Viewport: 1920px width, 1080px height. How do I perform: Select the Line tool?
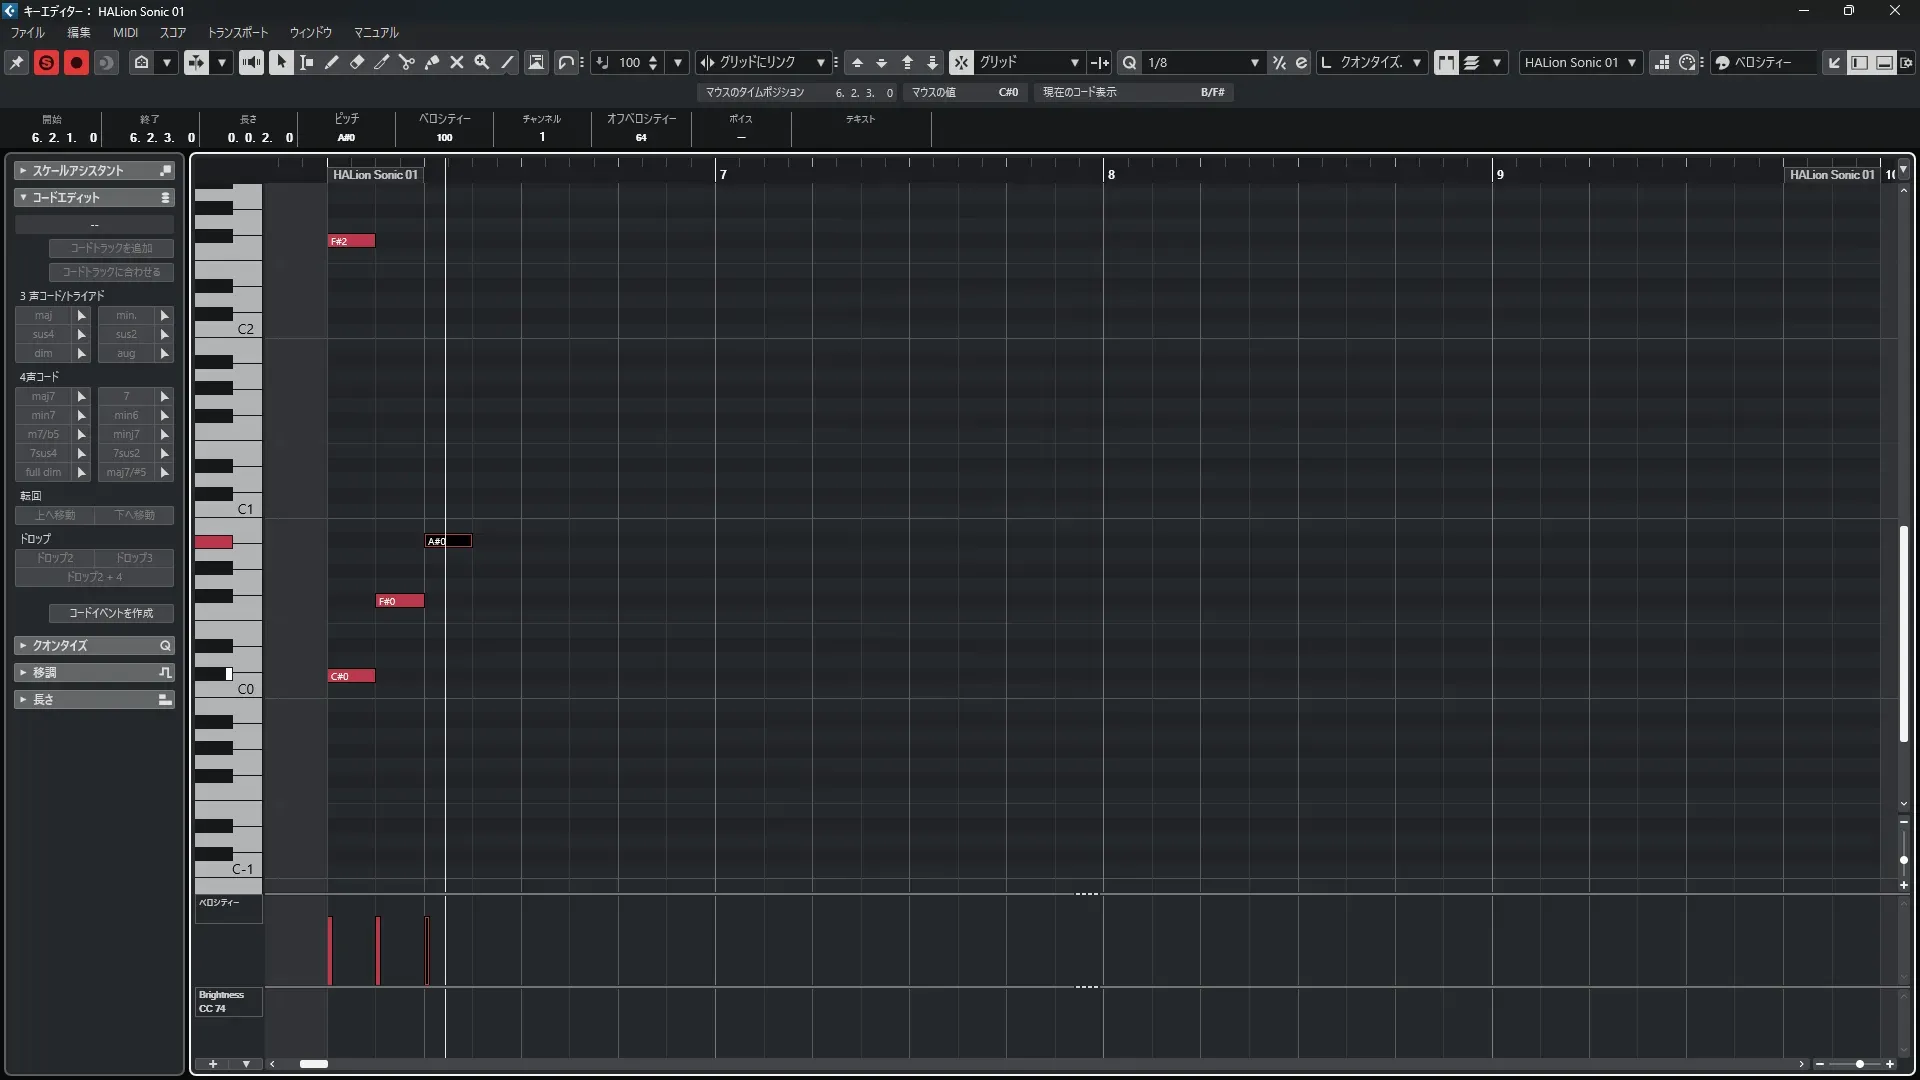point(508,62)
